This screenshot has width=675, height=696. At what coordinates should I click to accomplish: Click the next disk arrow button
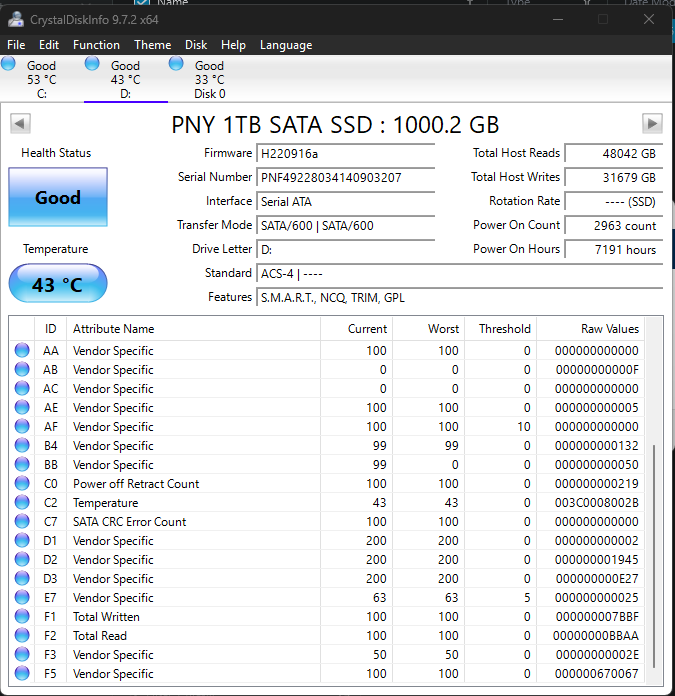coord(652,123)
